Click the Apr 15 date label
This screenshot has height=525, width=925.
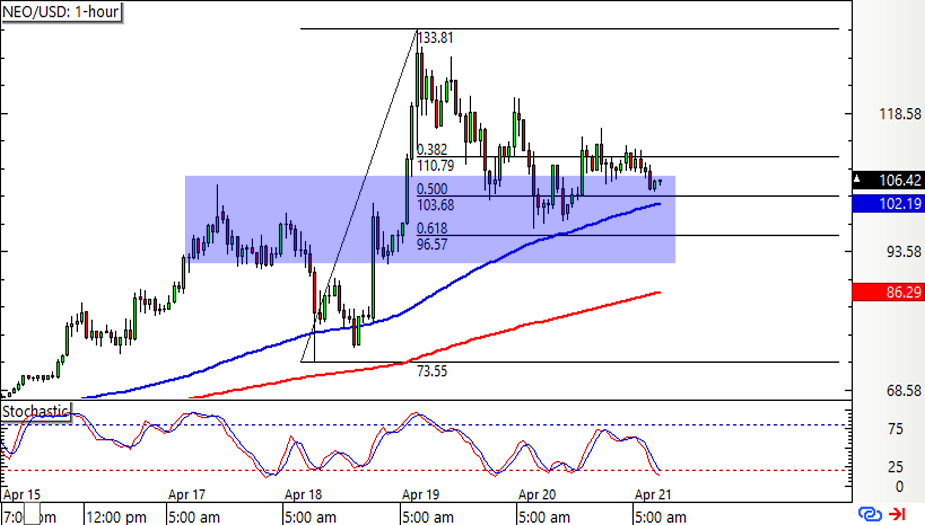(x=22, y=494)
